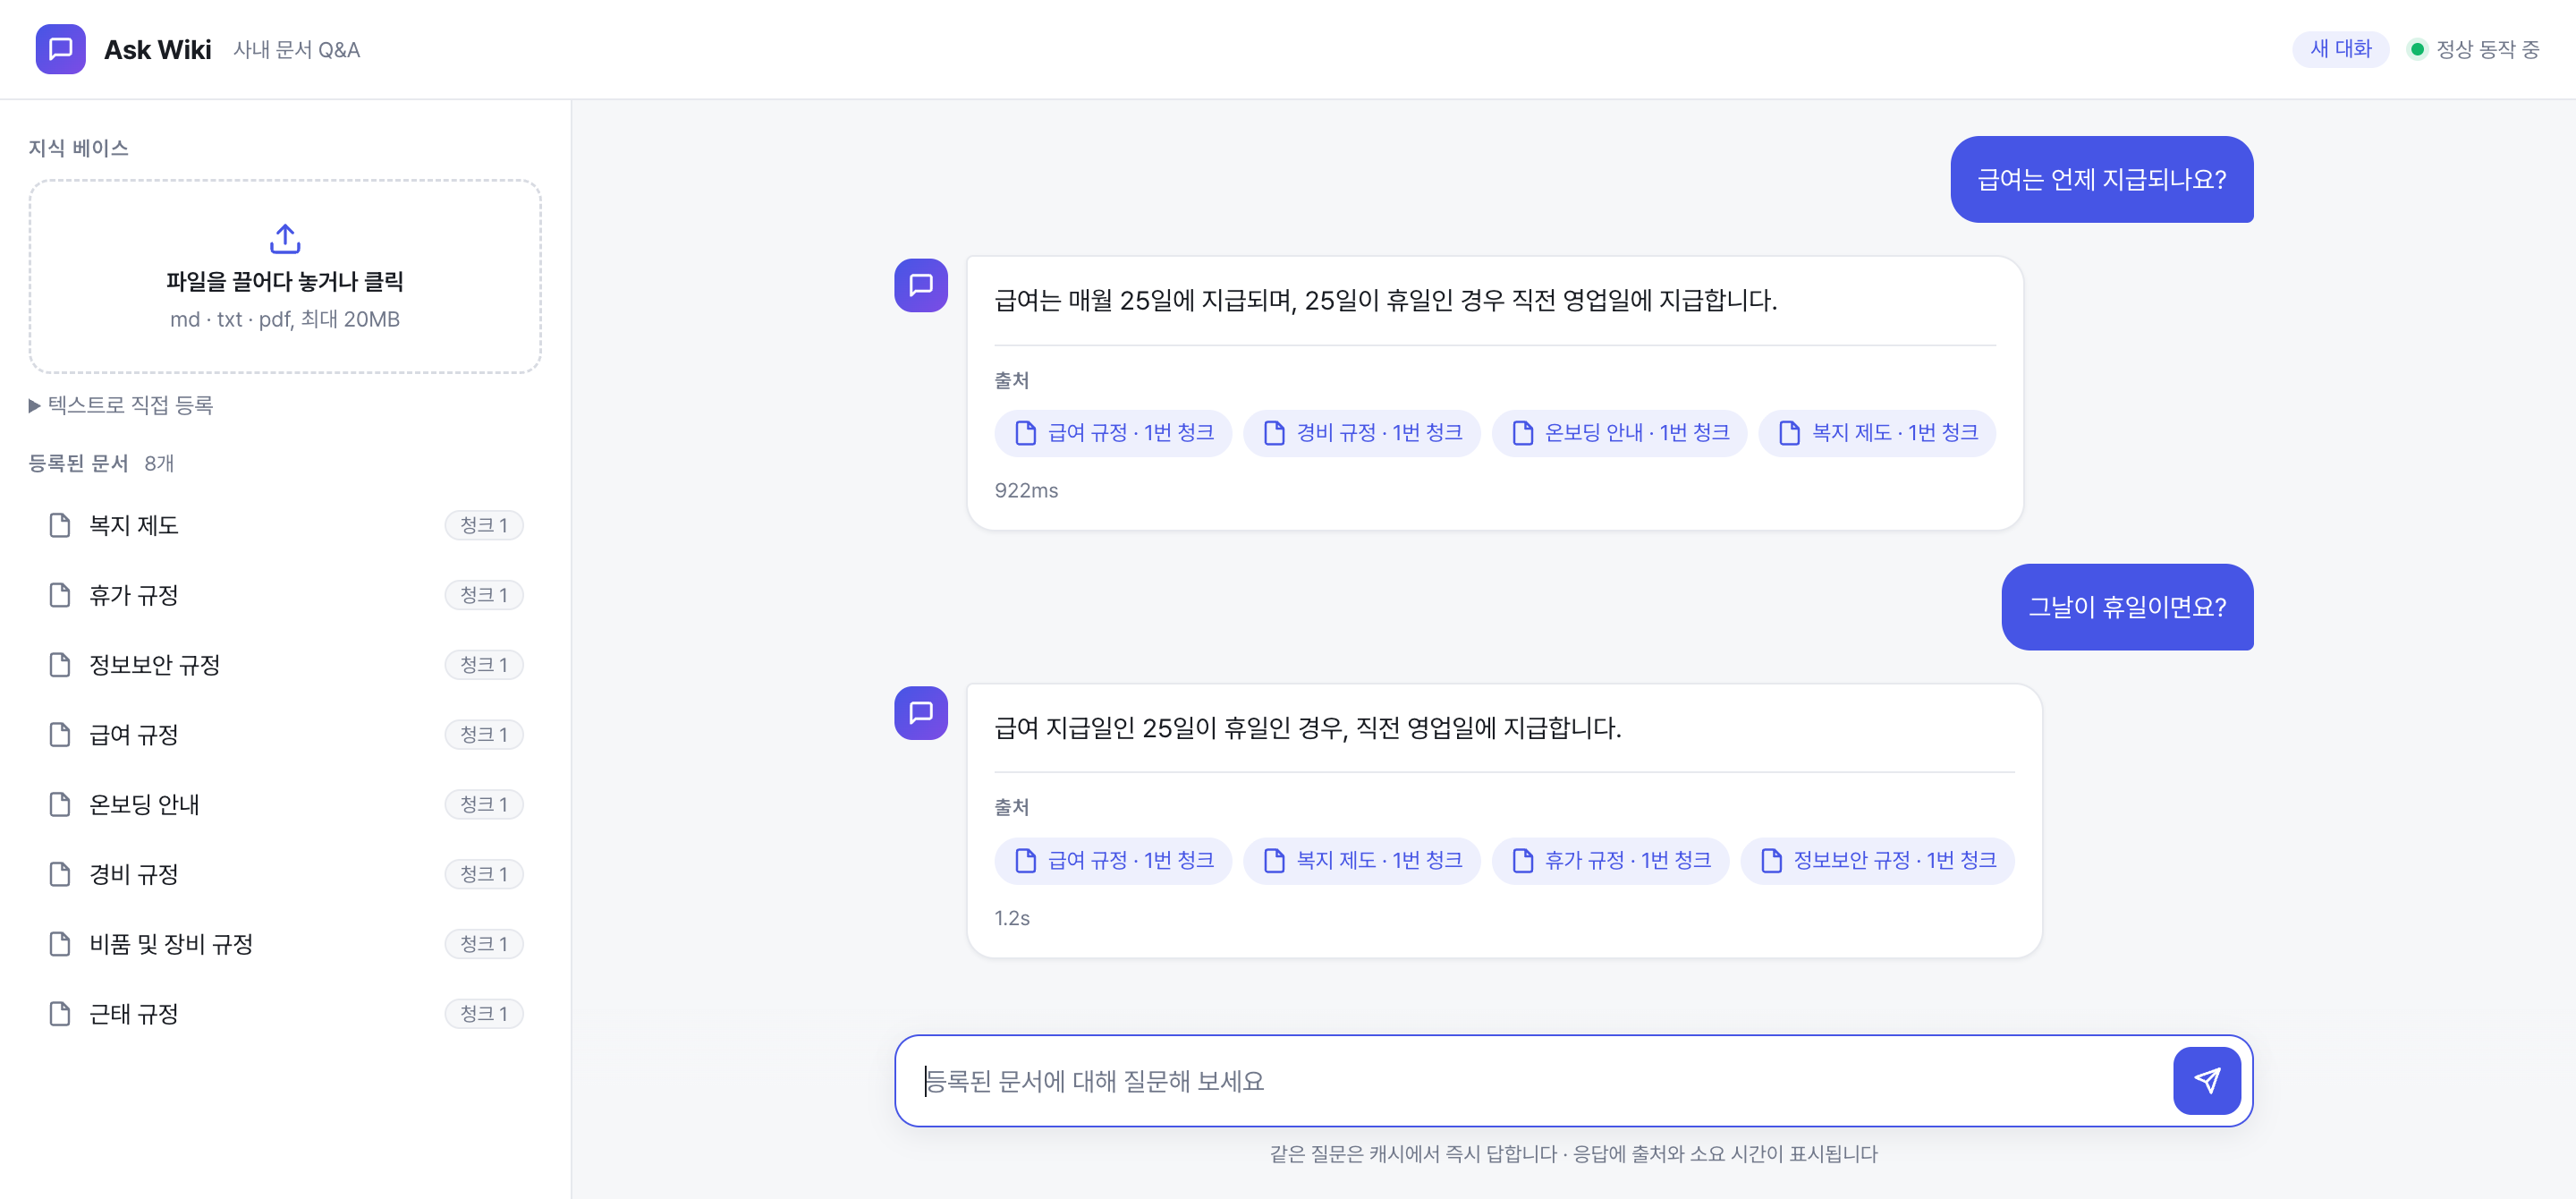Image resolution: width=2576 pixels, height=1199 pixels.
Task: Click document icon in second answer's 급여 규정 chip
Action: [x=1025, y=861]
